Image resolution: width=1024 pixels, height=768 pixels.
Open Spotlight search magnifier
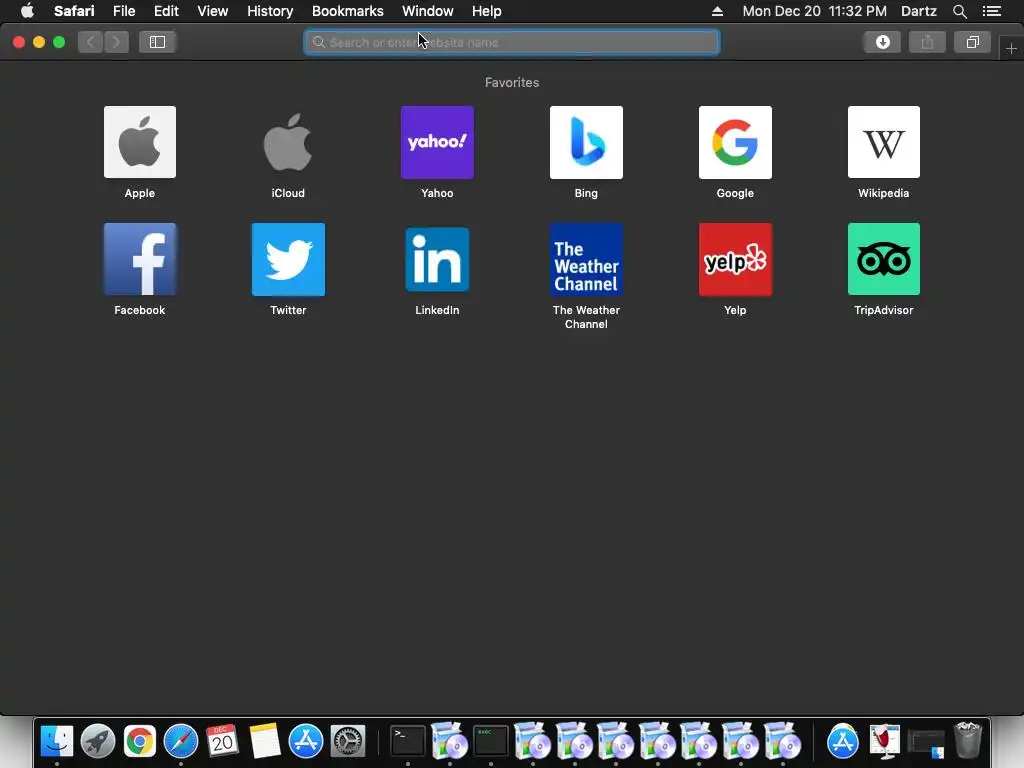pyautogui.click(x=959, y=11)
